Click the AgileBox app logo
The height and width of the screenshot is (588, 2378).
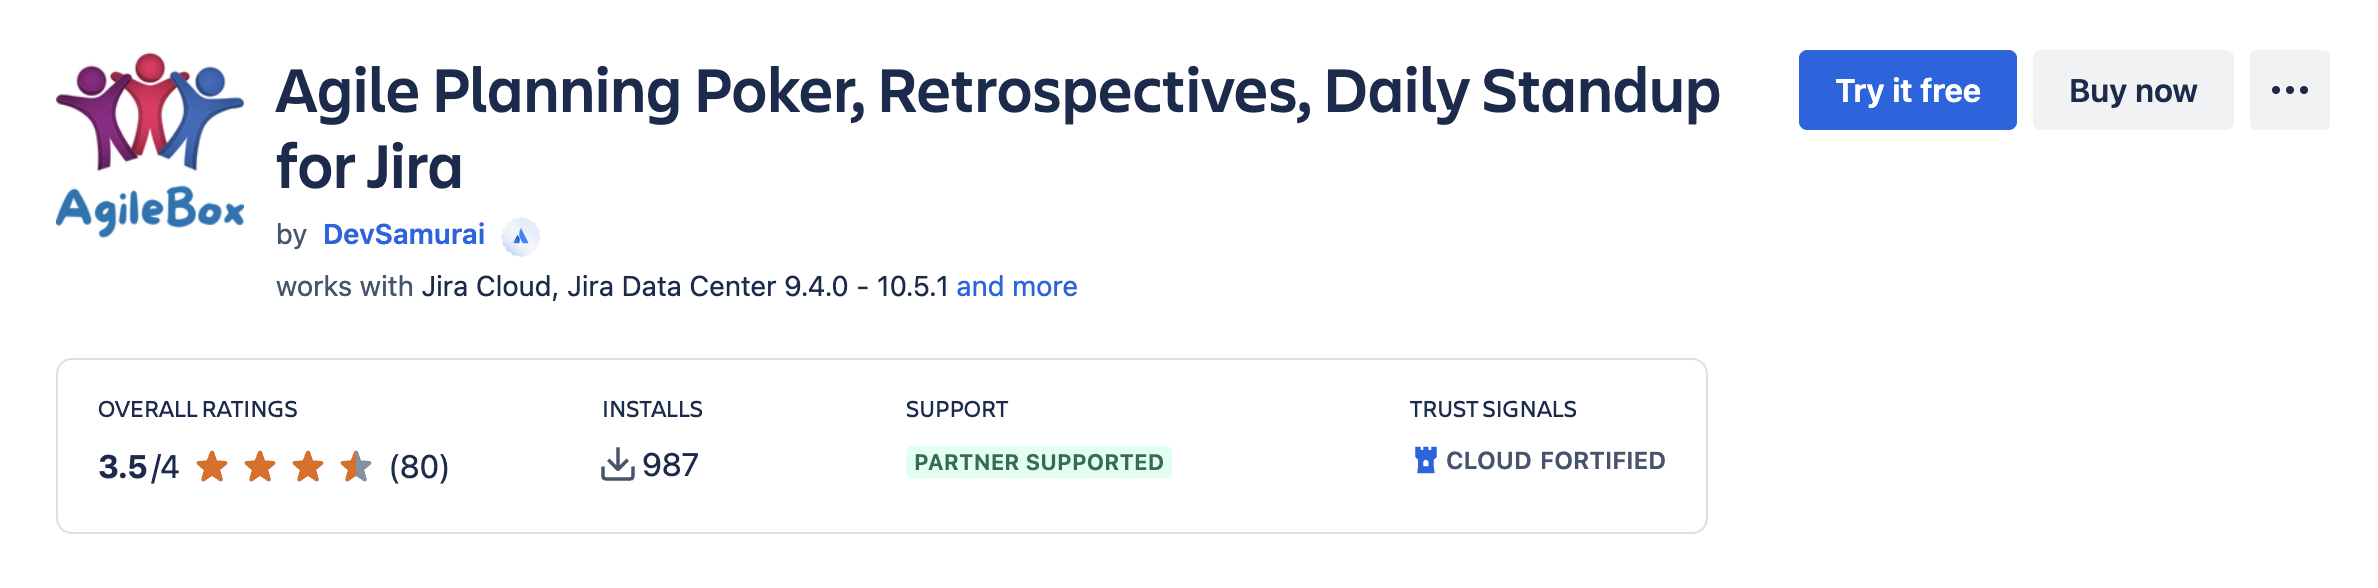[x=150, y=144]
